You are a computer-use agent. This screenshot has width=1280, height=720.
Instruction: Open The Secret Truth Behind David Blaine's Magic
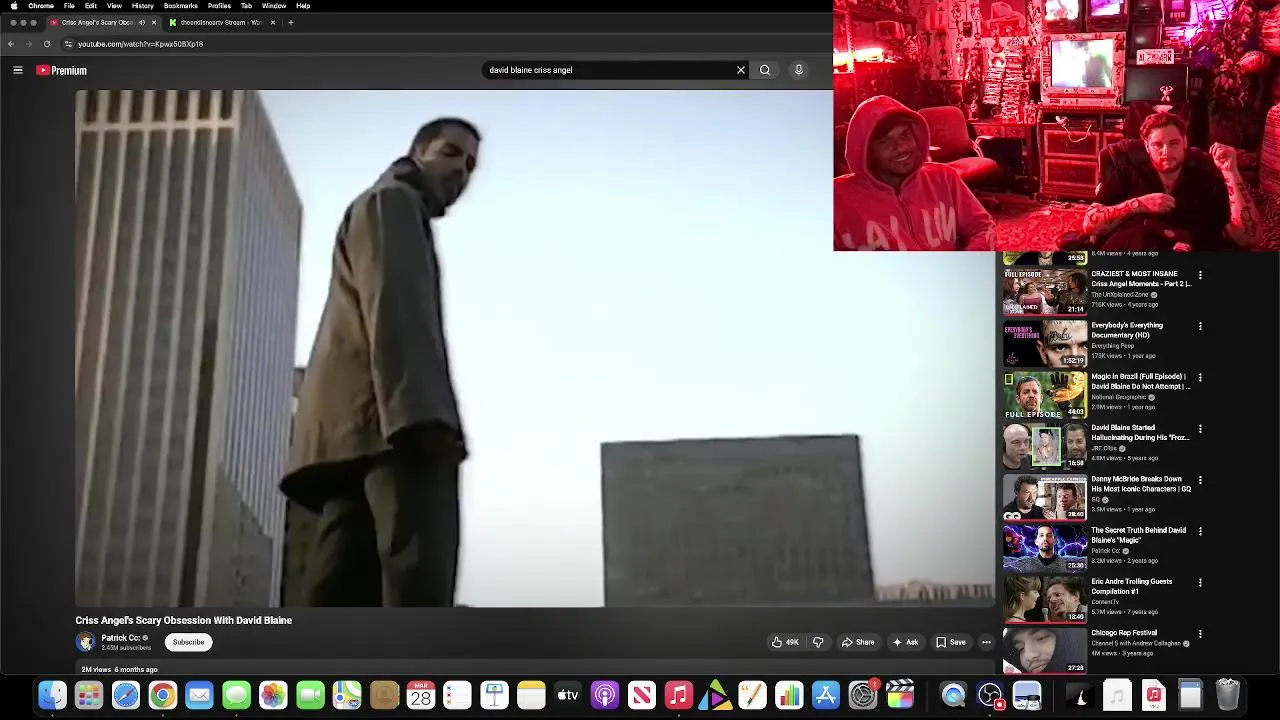1139,535
